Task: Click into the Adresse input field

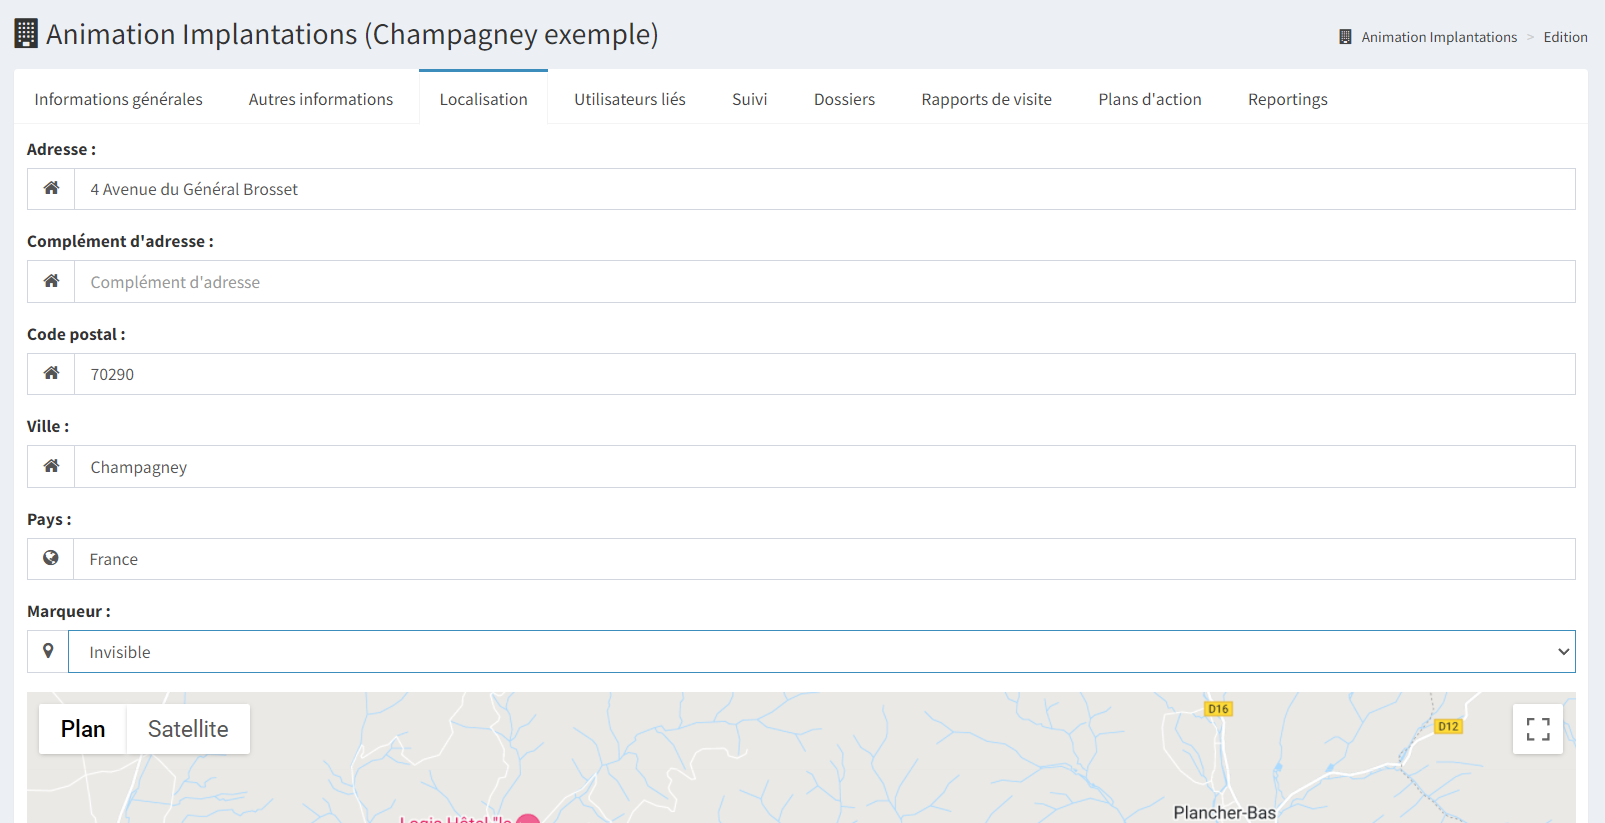Action: click(x=825, y=189)
